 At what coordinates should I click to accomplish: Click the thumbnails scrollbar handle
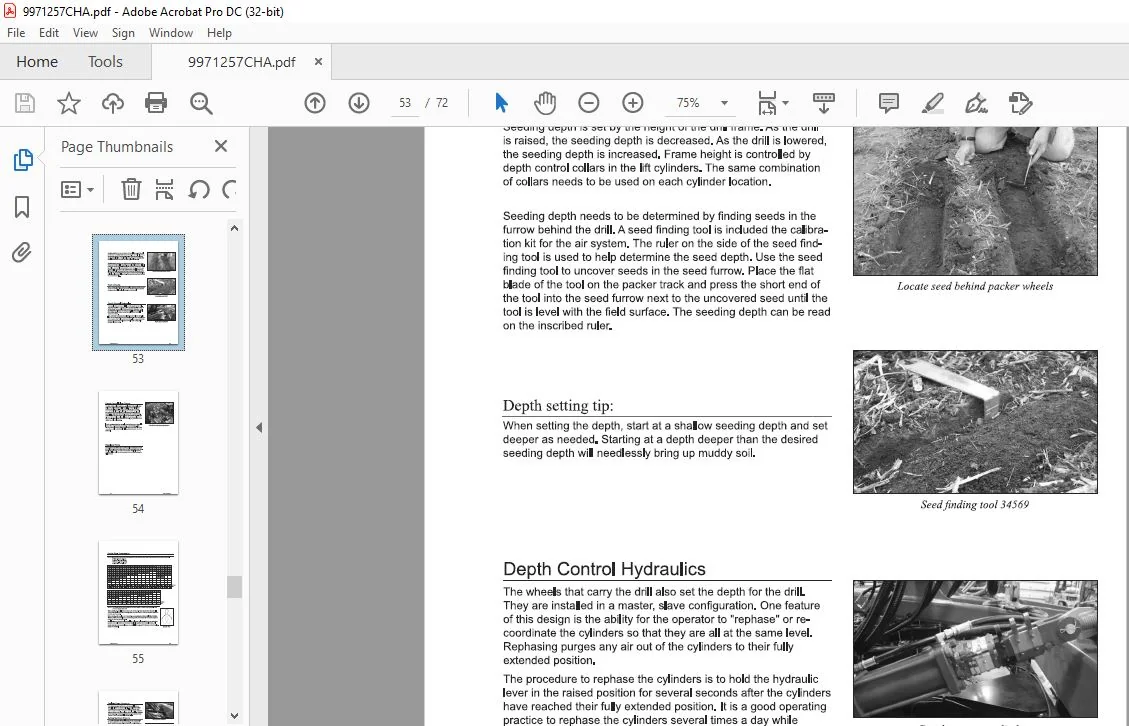click(234, 587)
